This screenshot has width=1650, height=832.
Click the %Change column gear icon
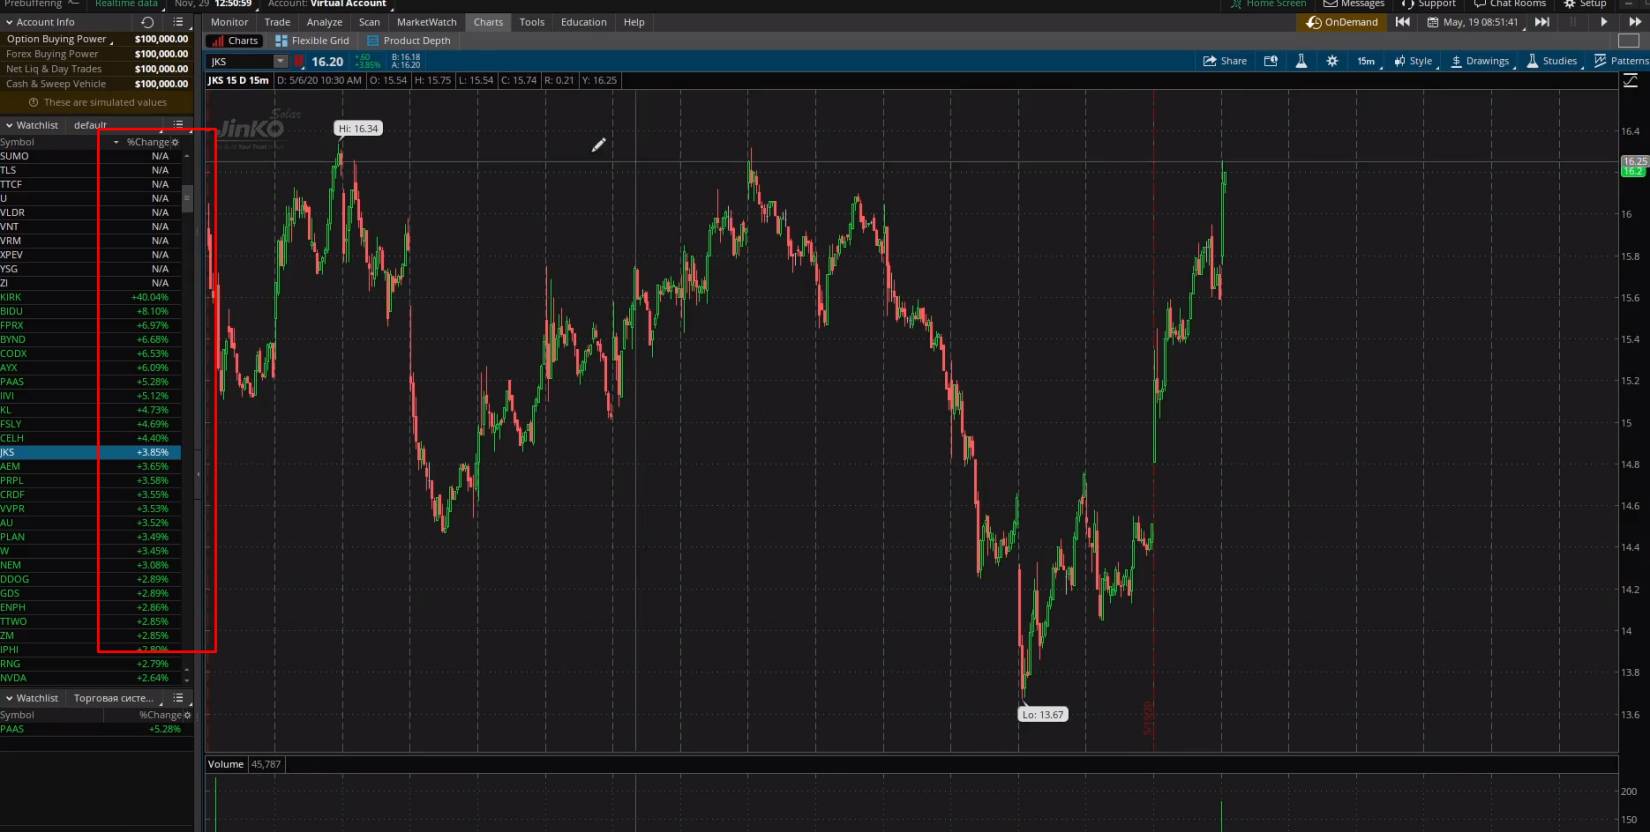click(x=175, y=142)
